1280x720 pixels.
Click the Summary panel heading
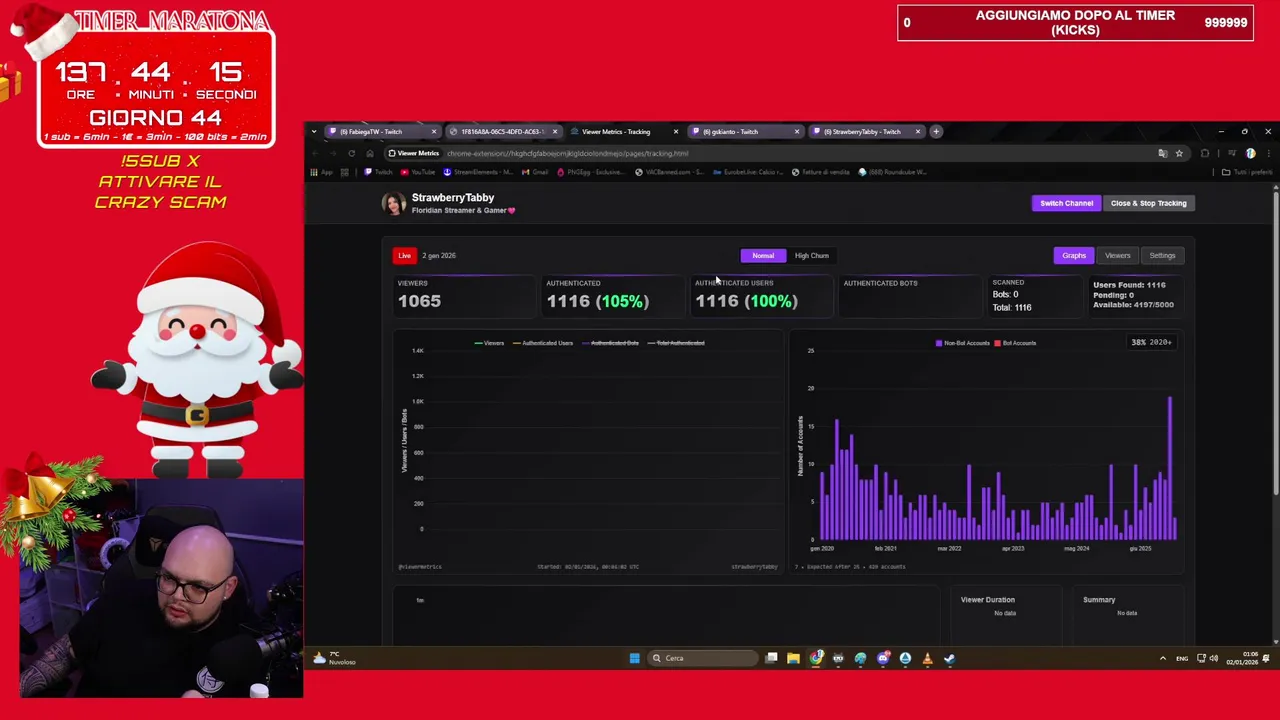point(1099,600)
